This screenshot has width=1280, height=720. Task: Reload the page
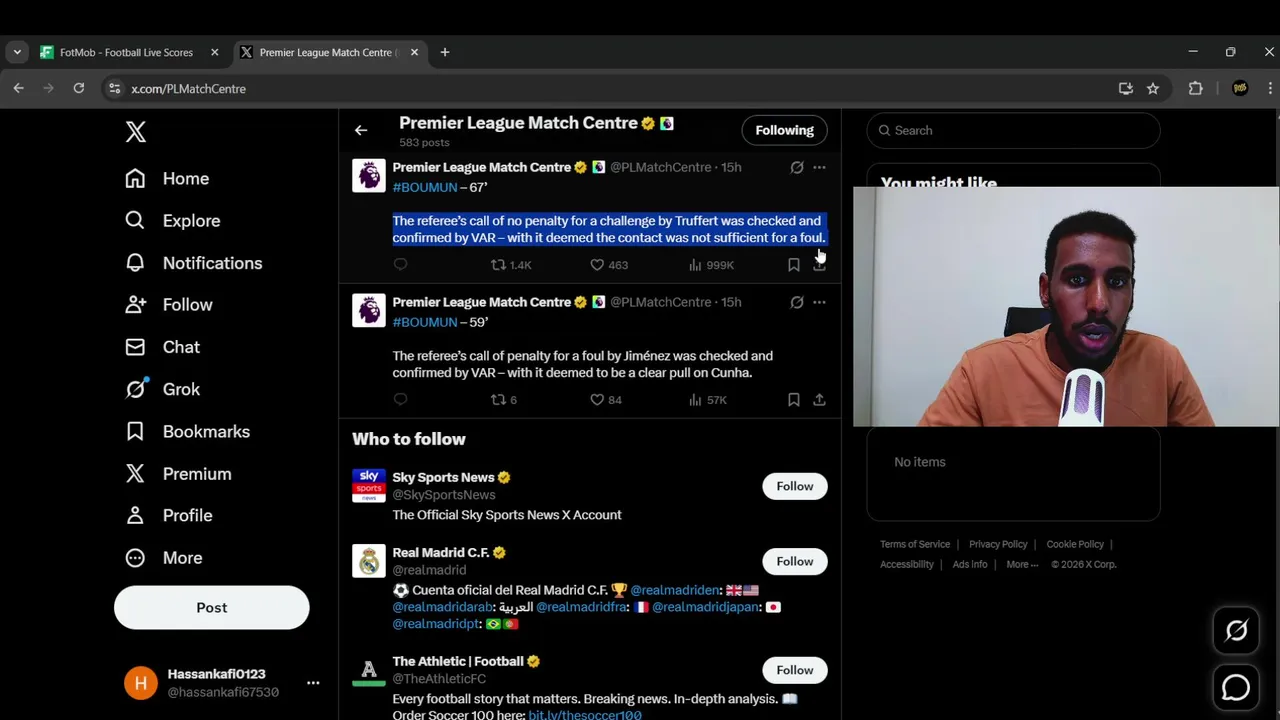(x=79, y=88)
